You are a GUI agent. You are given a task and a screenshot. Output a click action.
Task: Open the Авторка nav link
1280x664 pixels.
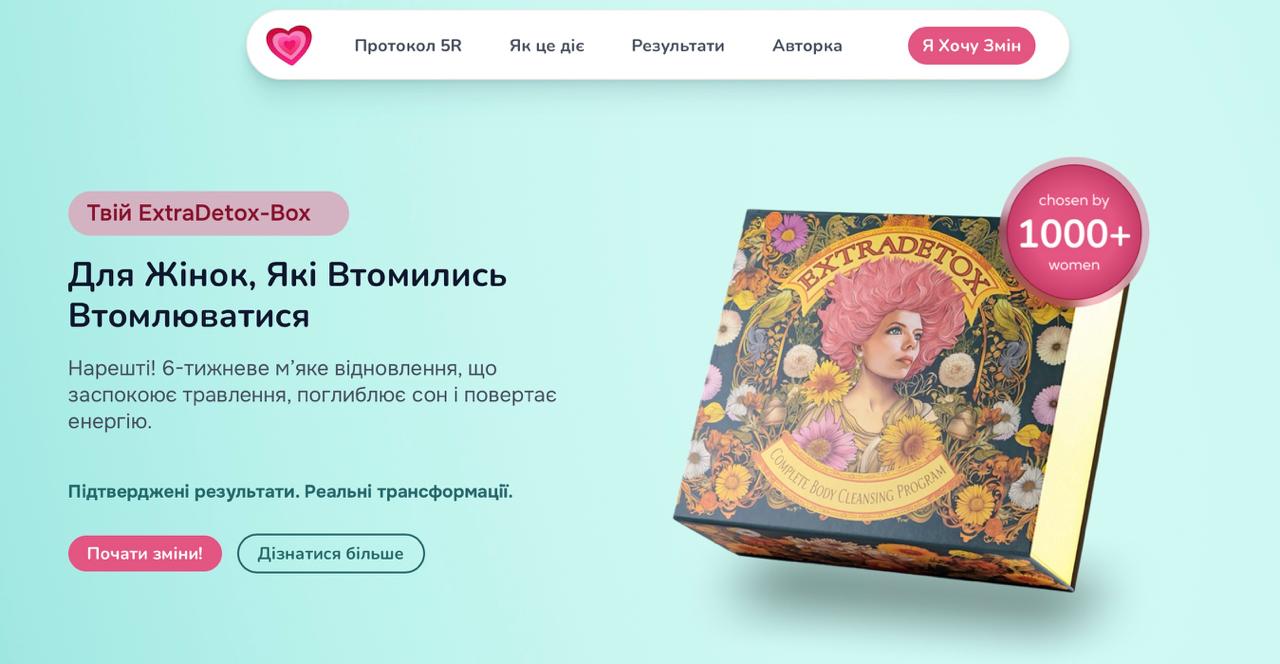pos(807,46)
